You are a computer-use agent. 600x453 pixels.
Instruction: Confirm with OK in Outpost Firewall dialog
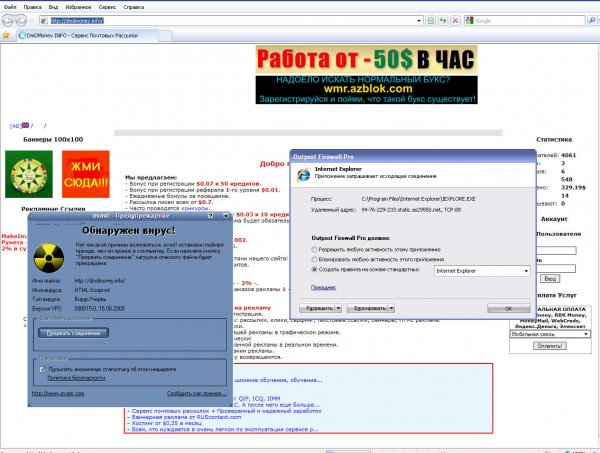click(509, 308)
